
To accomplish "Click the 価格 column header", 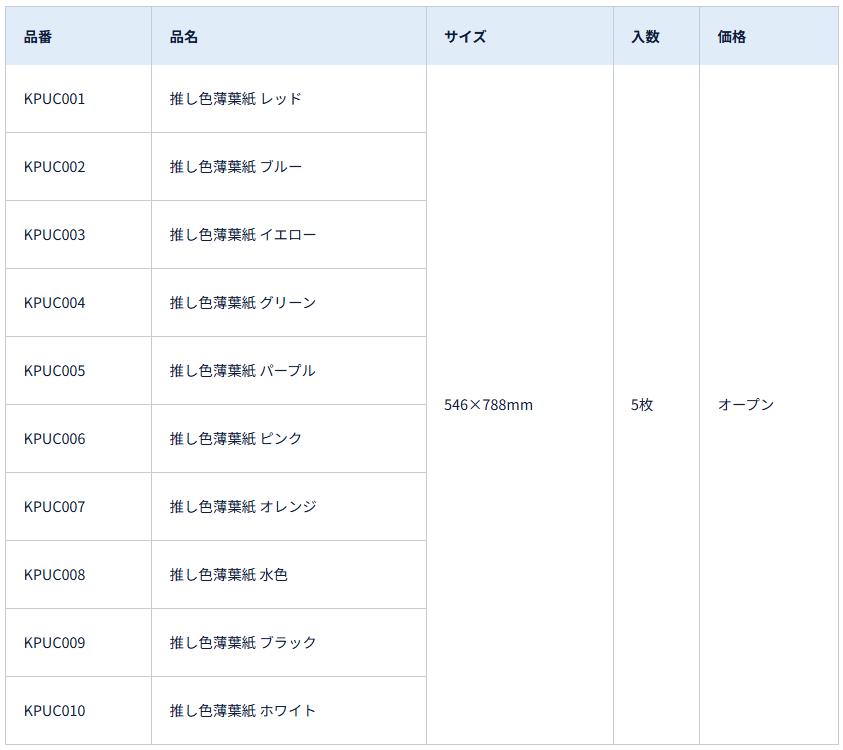I will tap(732, 37).
